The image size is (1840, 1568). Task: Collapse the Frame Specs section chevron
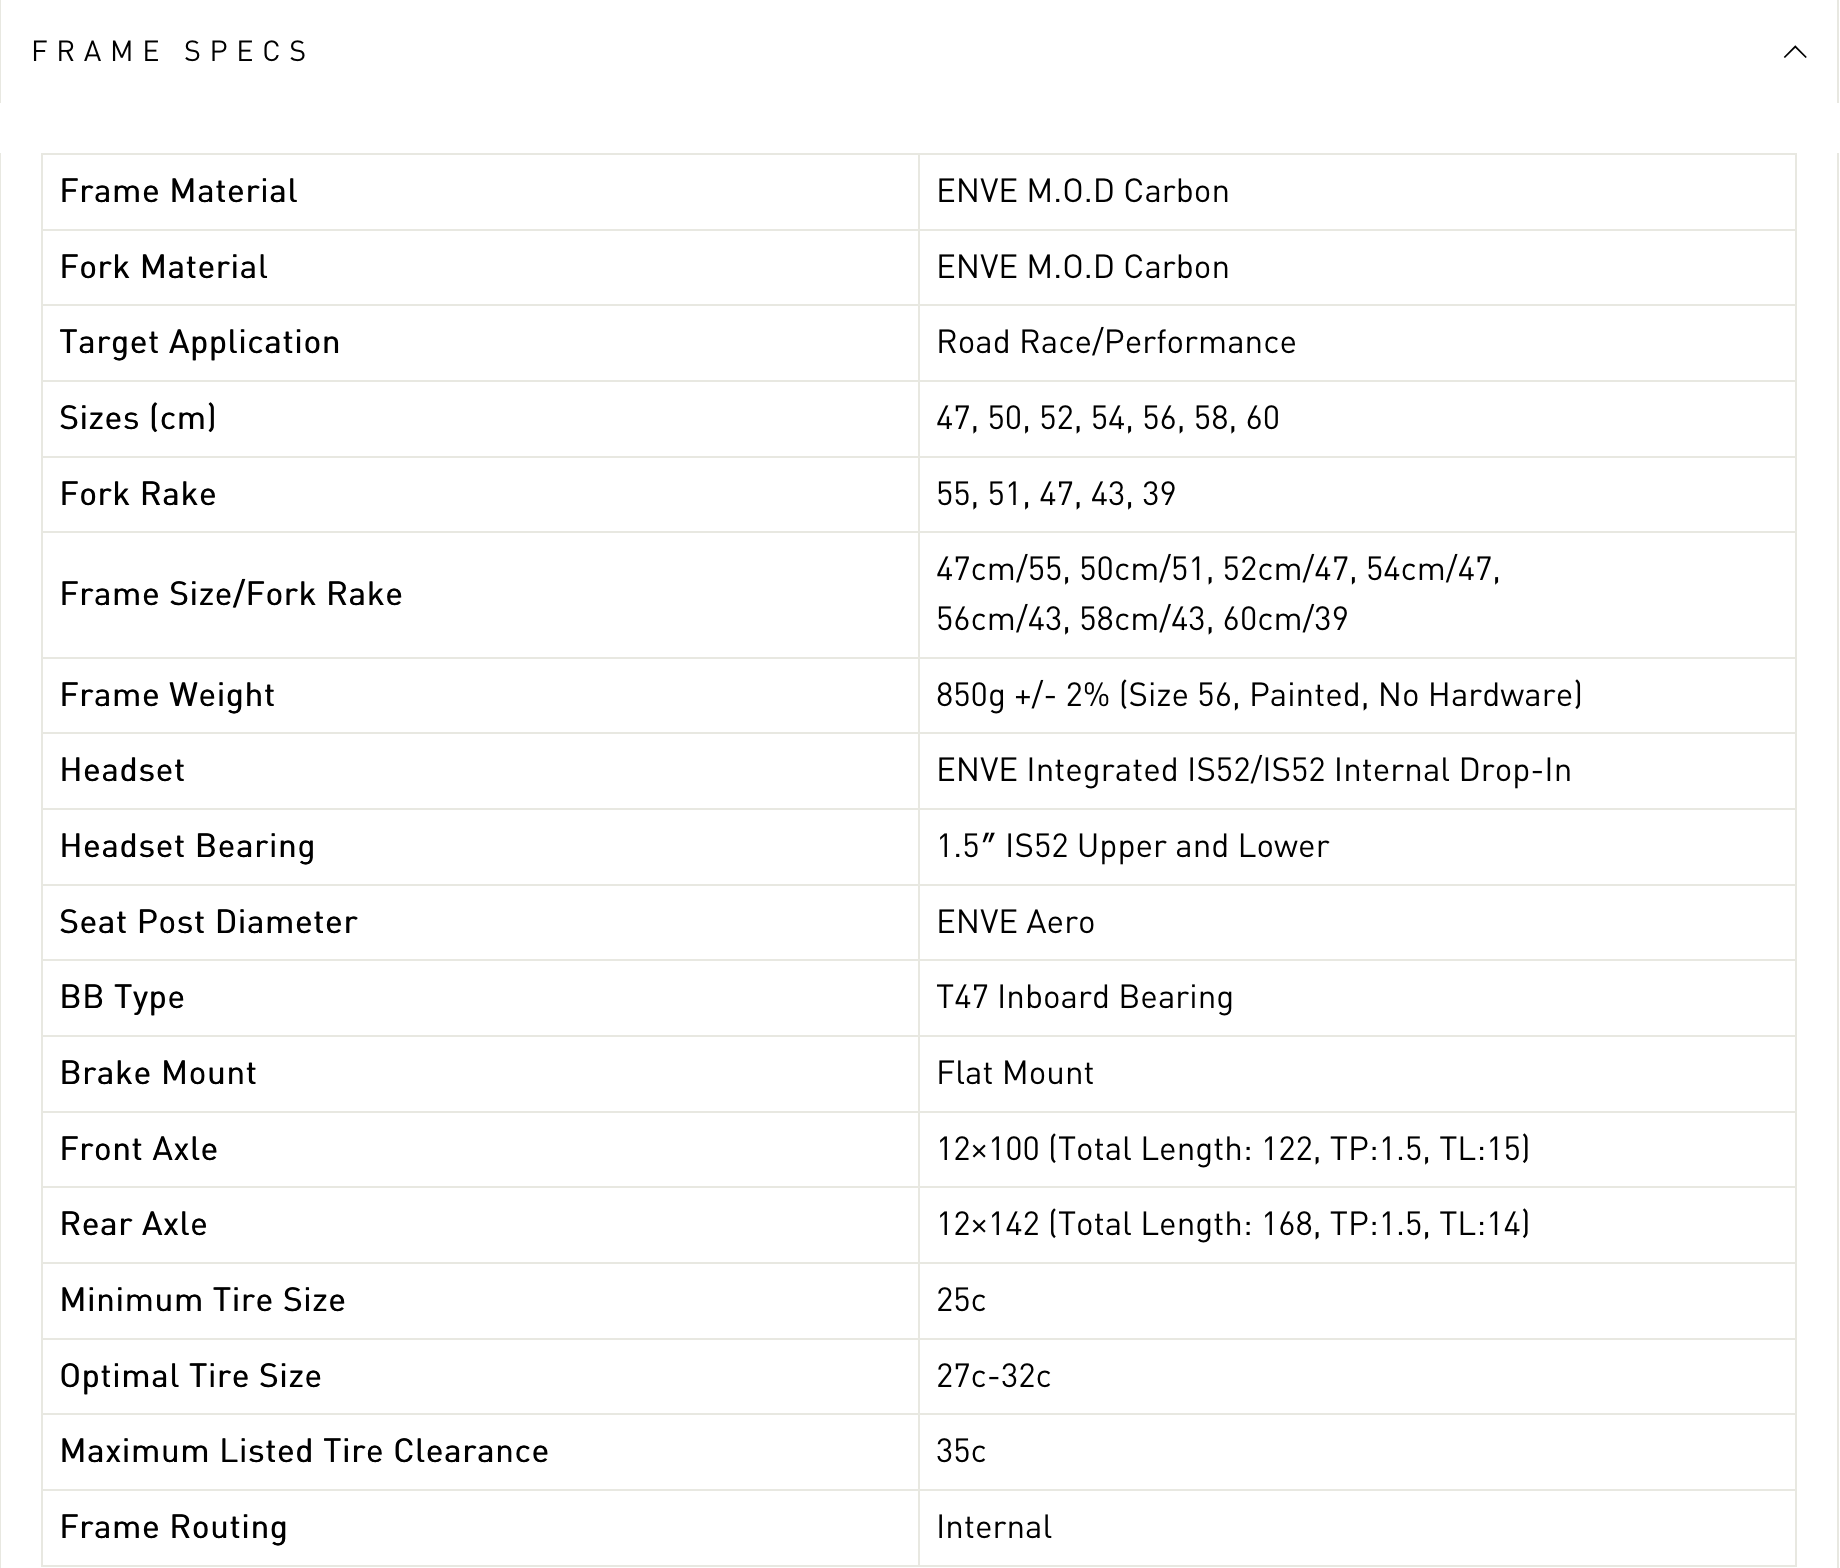[x=1794, y=52]
